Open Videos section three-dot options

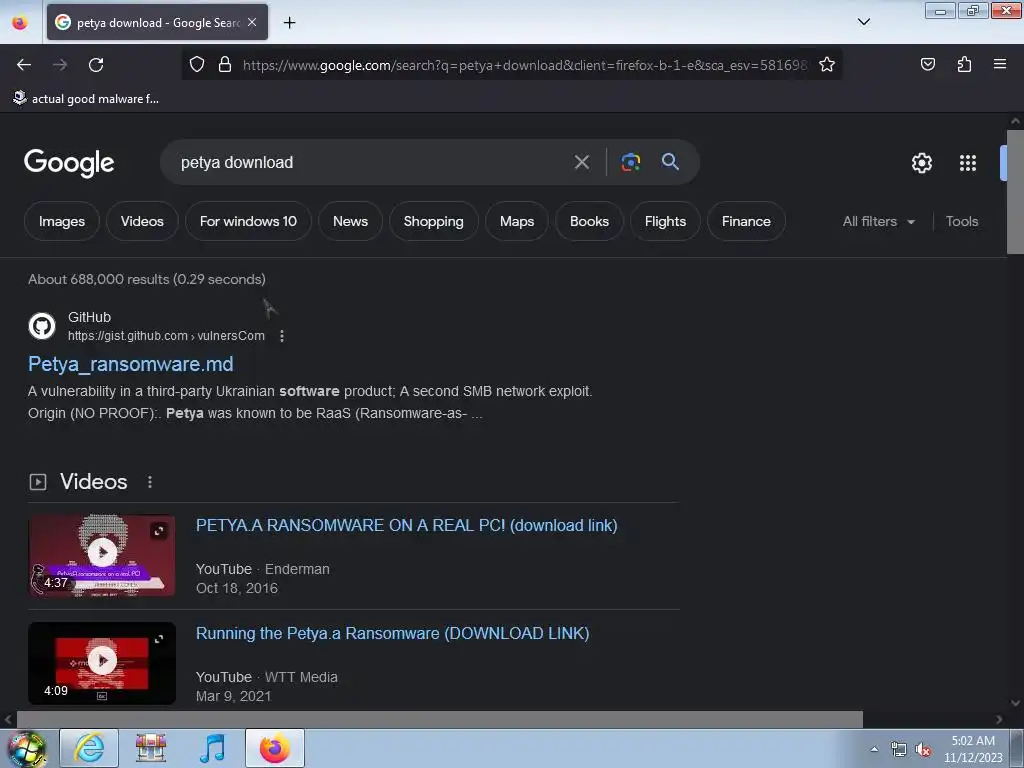click(x=150, y=482)
